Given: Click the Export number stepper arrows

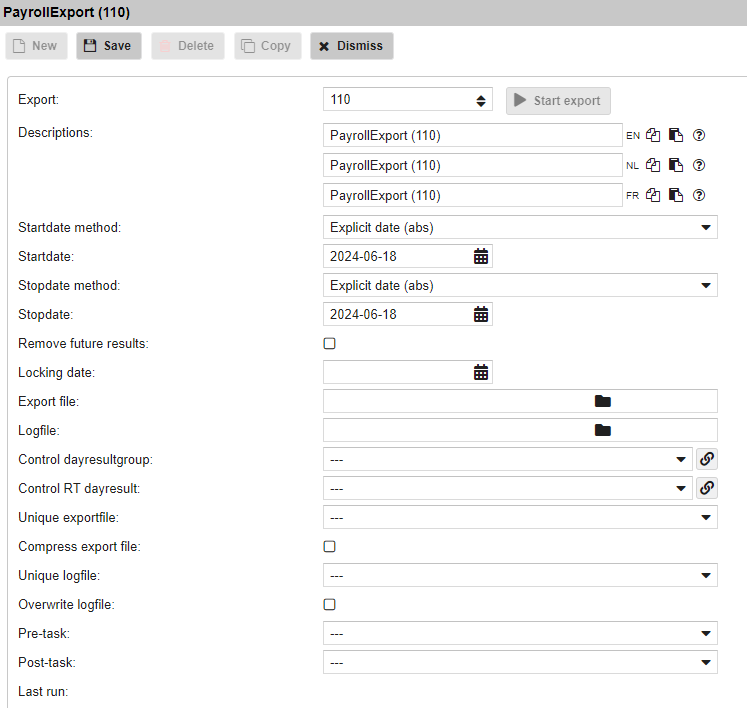Looking at the screenshot, I should (481, 100).
